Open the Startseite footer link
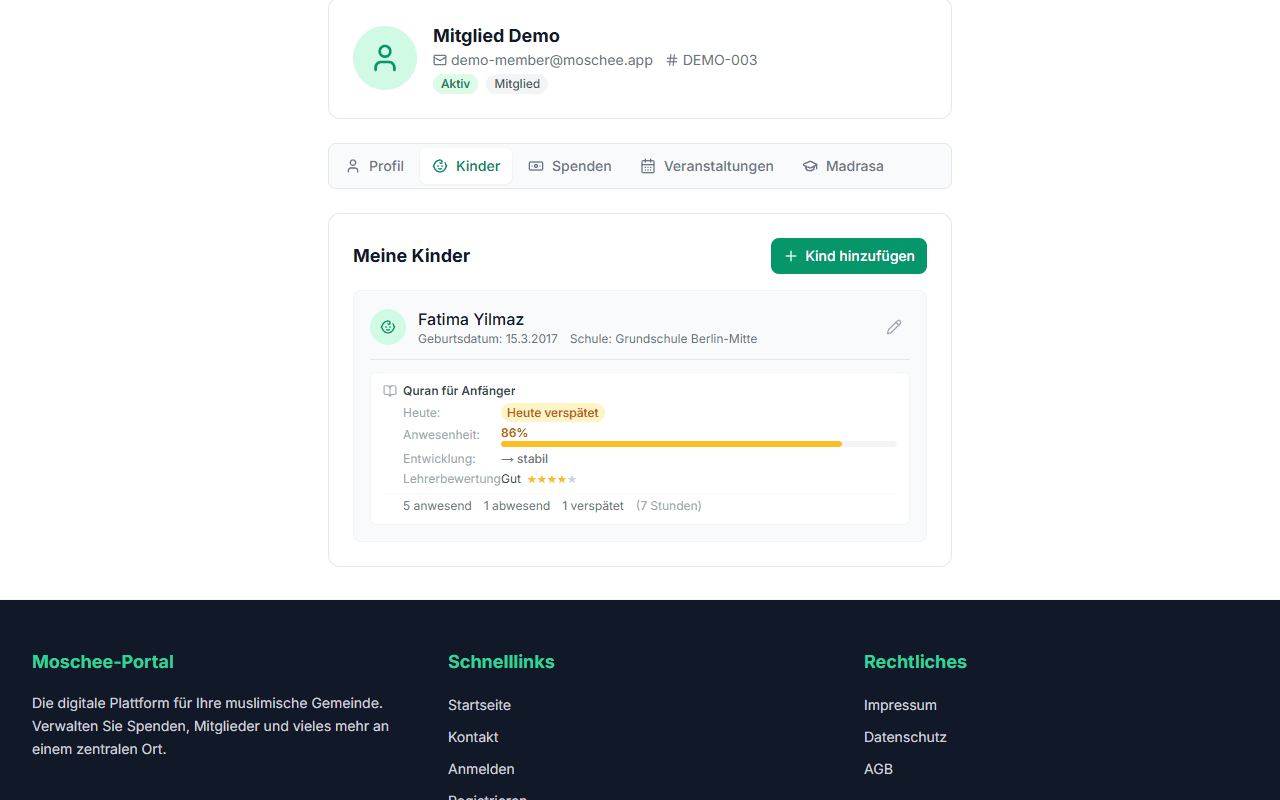 pyautogui.click(x=479, y=705)
